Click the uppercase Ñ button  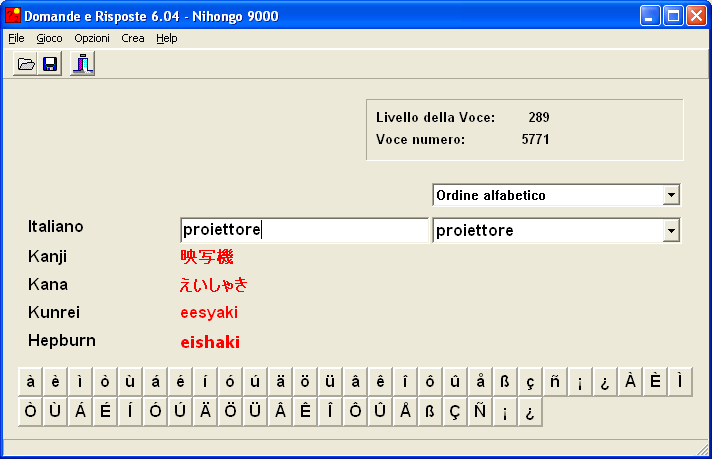tap(480, 412)
